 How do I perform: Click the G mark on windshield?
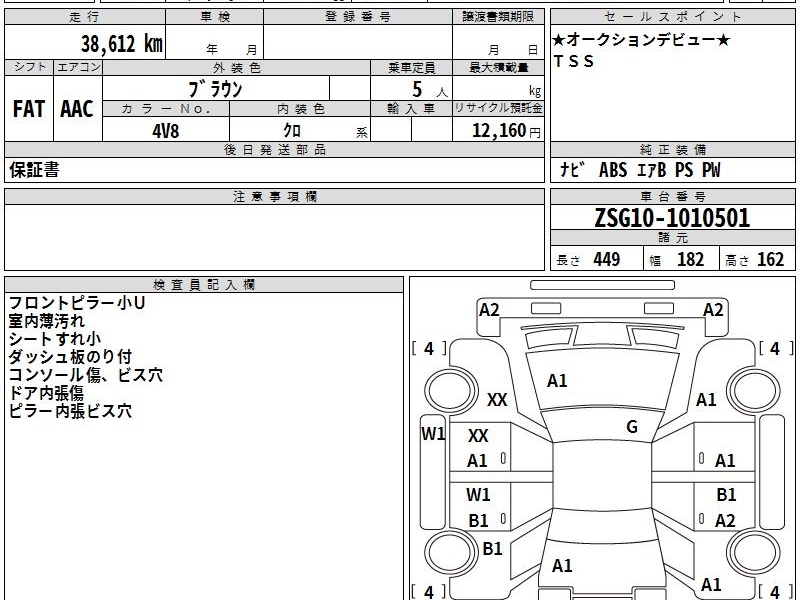pyautogui.click(x=632, y=426)
